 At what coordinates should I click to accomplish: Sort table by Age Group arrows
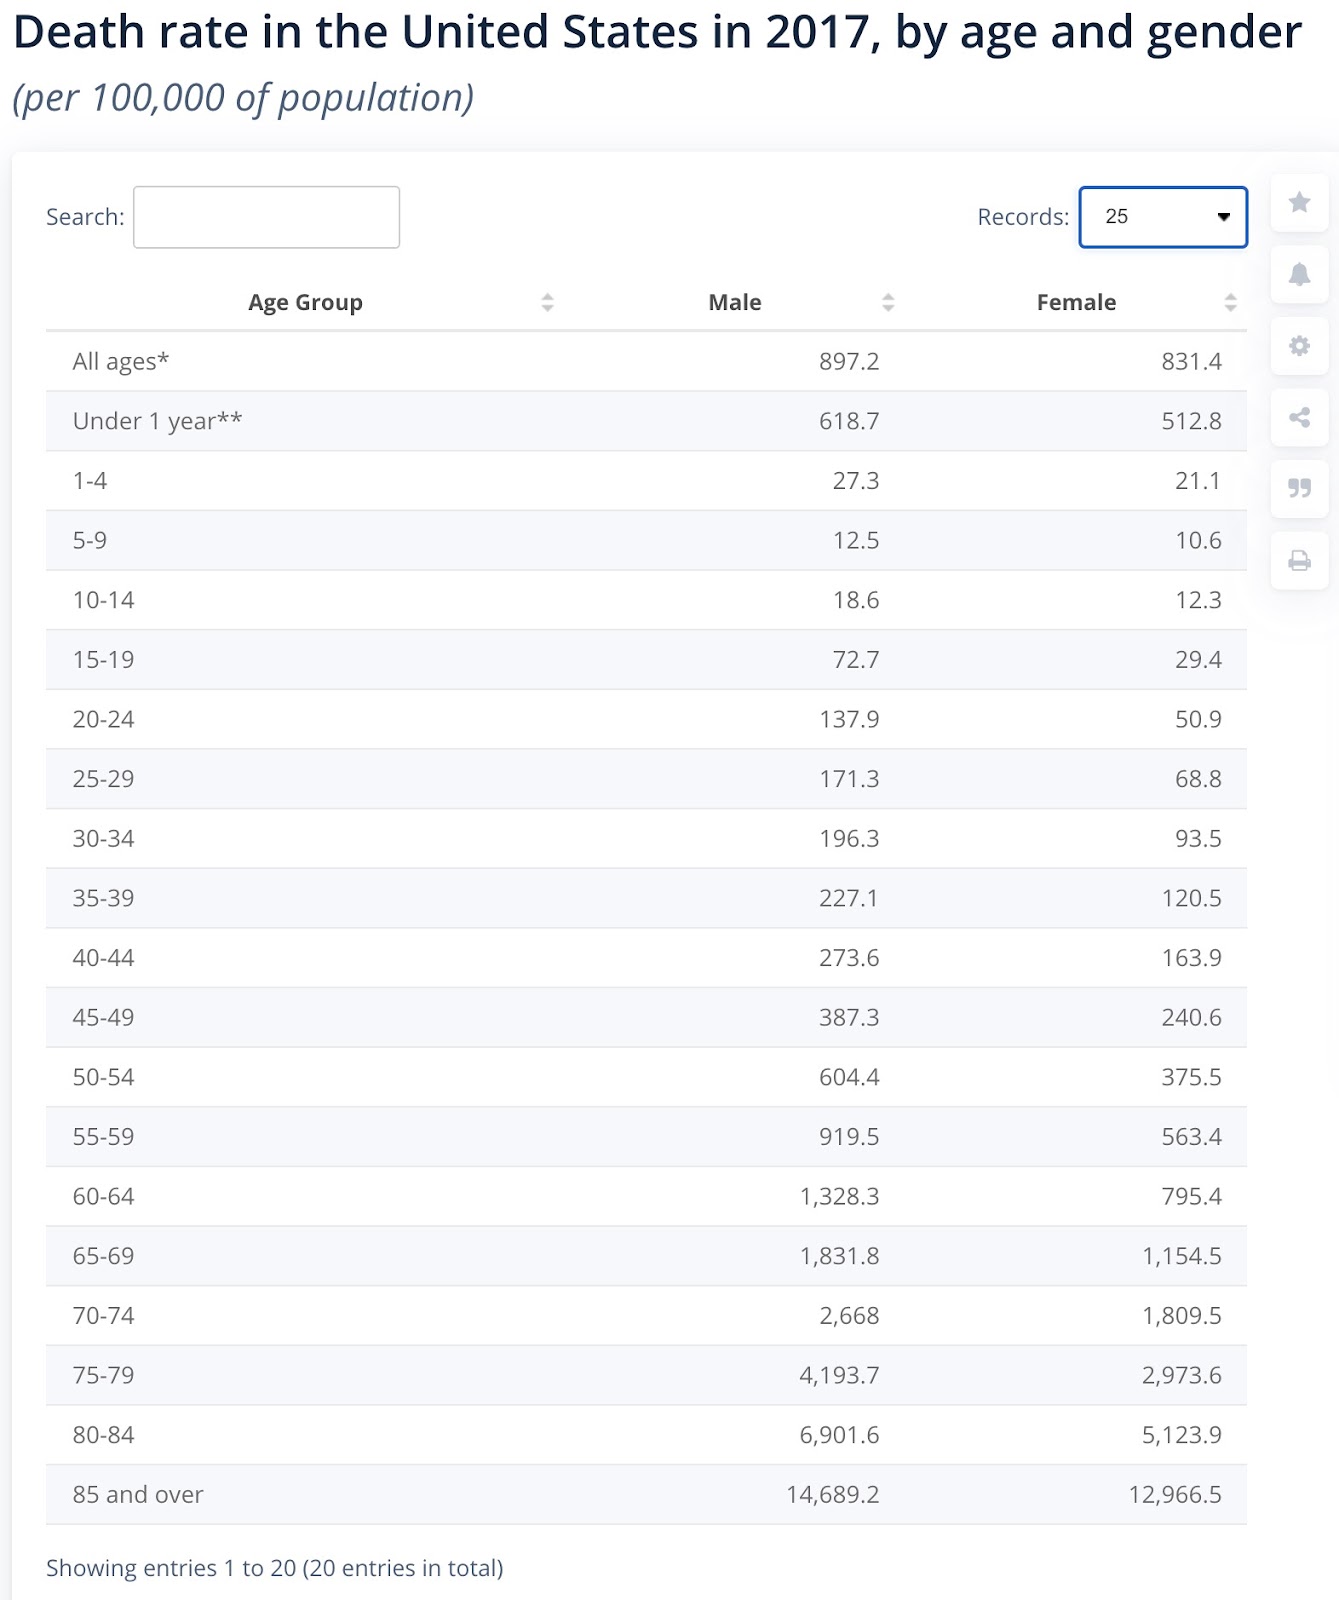(547, 302)
